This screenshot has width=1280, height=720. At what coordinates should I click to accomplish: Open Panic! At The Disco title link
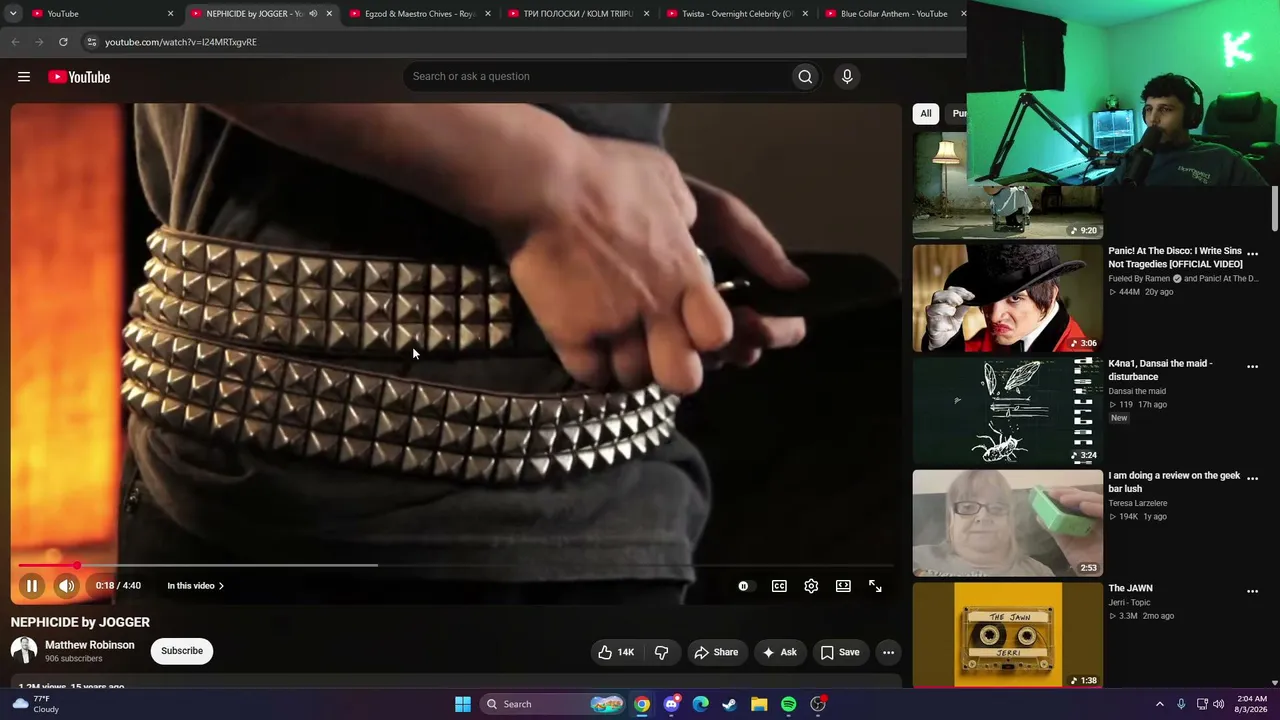click(1175, 257)
